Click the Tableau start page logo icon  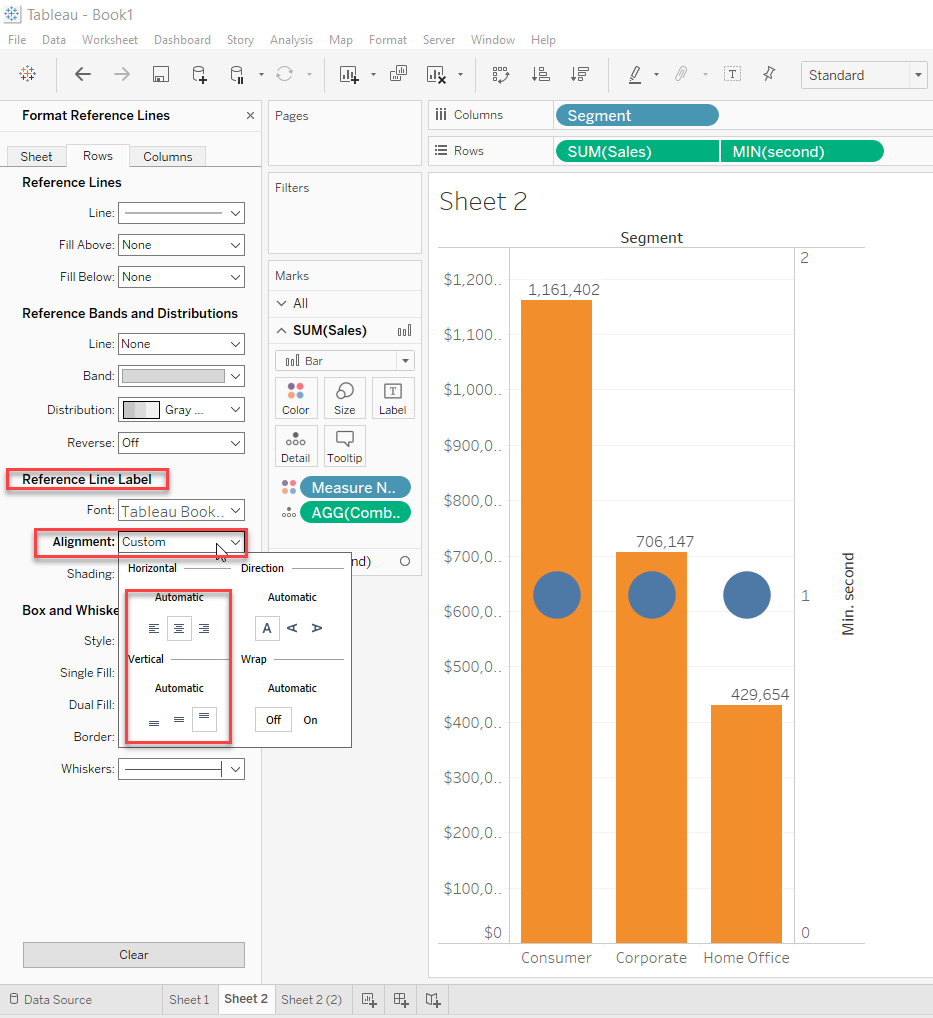(x=27, y=74)
